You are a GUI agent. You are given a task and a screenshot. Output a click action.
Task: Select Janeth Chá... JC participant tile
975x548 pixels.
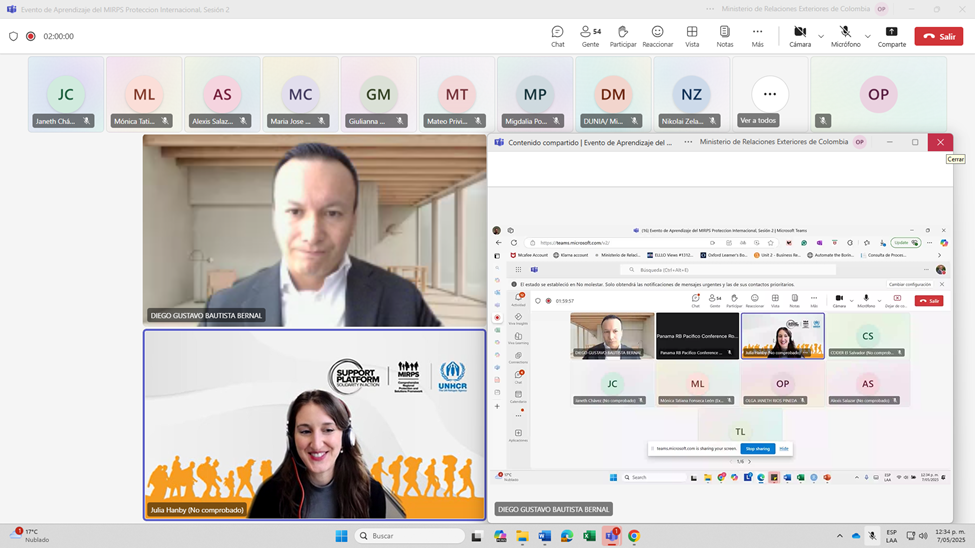pyautogui.click(x=66, y=94)
